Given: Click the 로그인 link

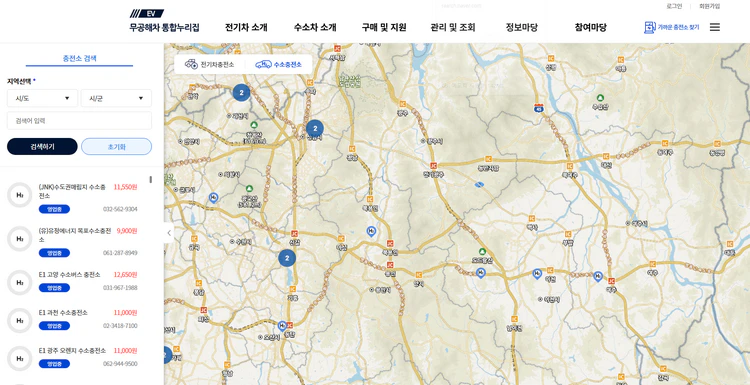Looking at the screenshot, I should pos(674,6).
